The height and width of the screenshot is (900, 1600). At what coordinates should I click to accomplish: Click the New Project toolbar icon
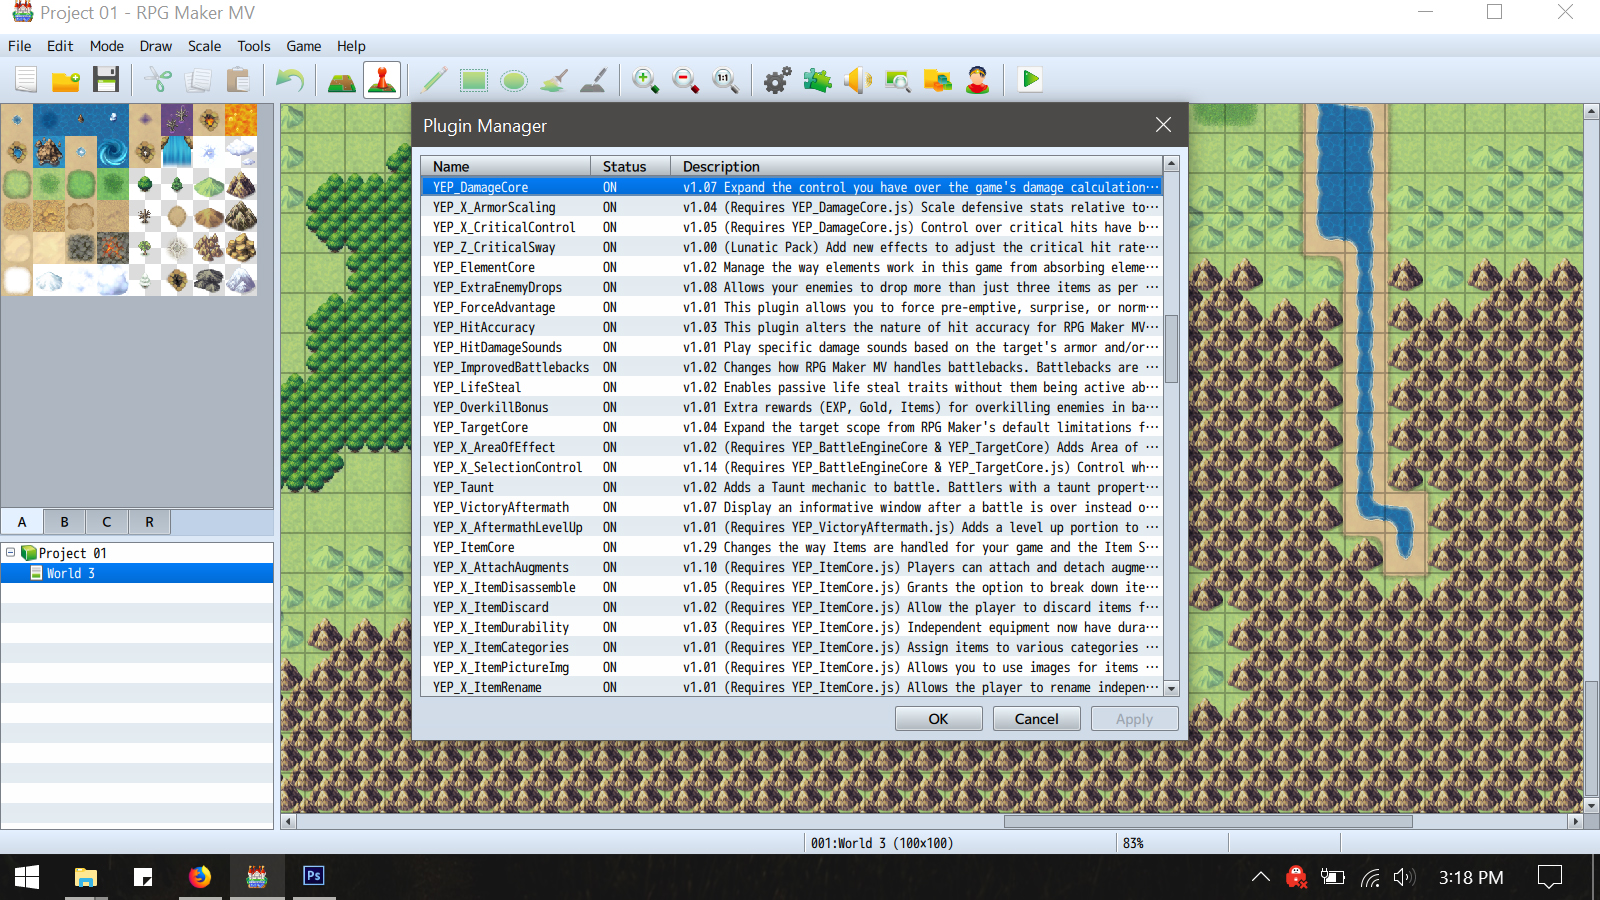pyautogui.click(x=26, y=80)
